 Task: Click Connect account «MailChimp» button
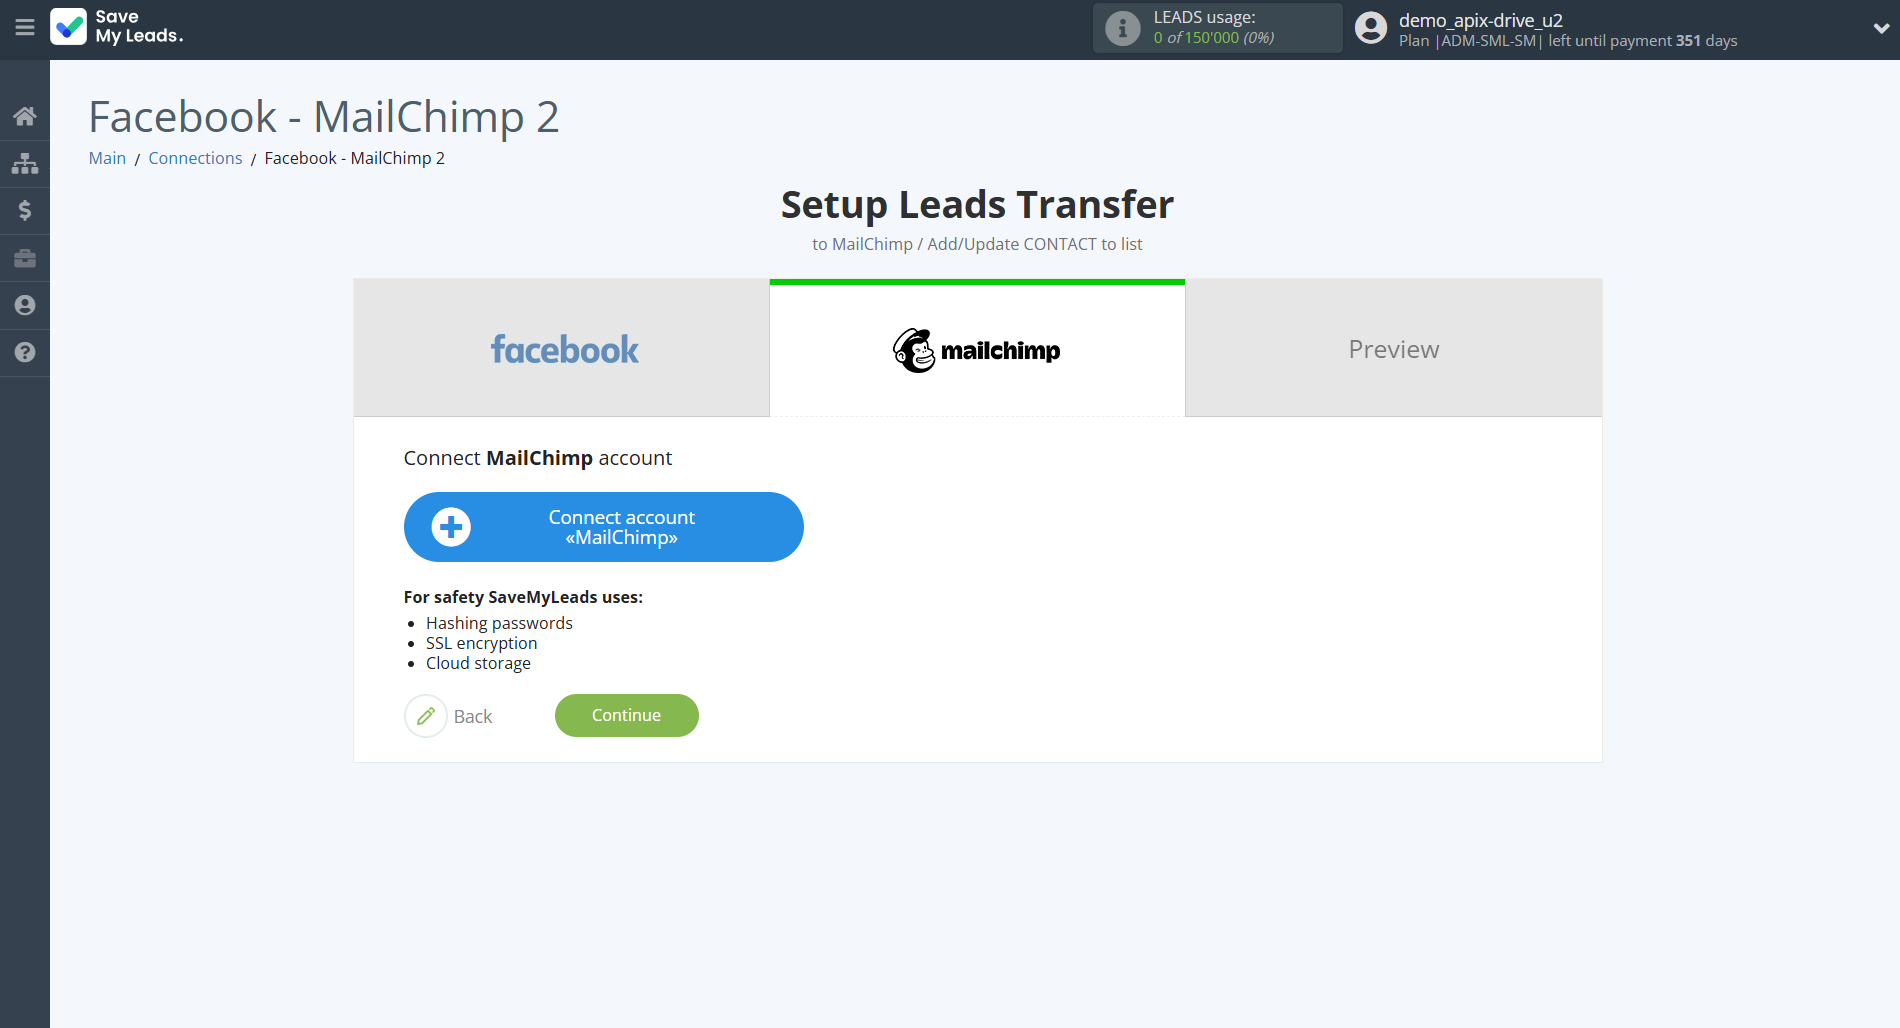[x=604, y=527]
